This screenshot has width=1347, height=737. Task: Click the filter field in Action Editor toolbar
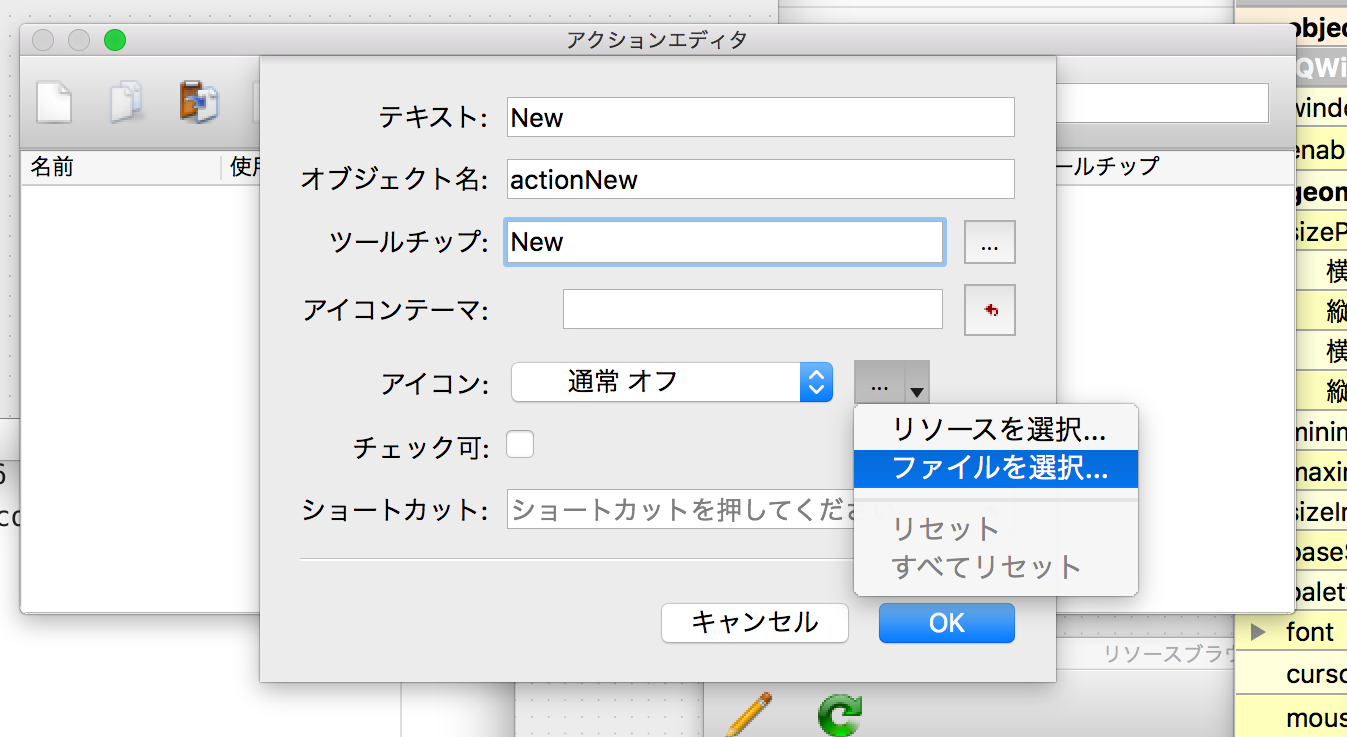tap(1161, 103)
